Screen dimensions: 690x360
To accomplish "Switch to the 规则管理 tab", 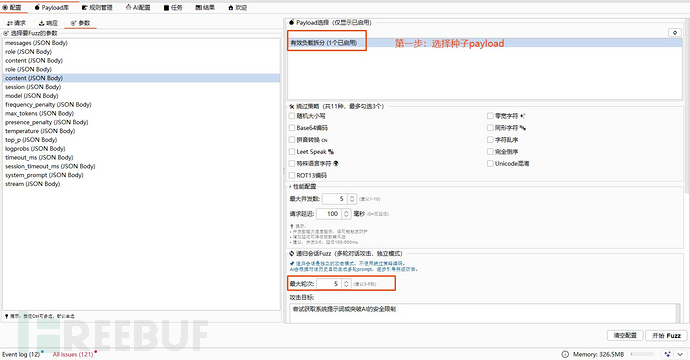I will point(97,7).
